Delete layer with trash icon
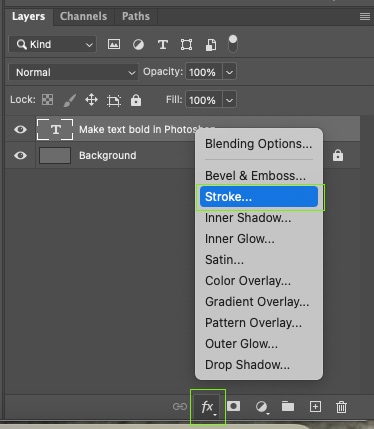The height and width of the screenshot is (429, 374). click(x=341, y=407)
